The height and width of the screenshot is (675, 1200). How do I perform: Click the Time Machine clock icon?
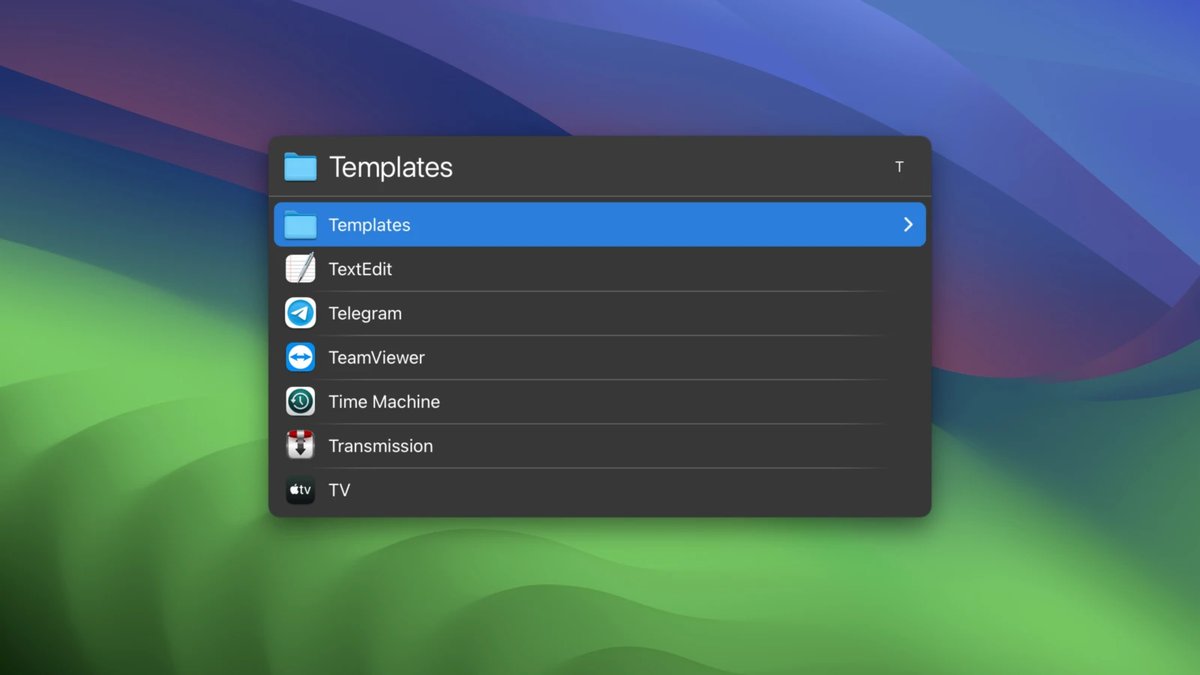point(300,401)
